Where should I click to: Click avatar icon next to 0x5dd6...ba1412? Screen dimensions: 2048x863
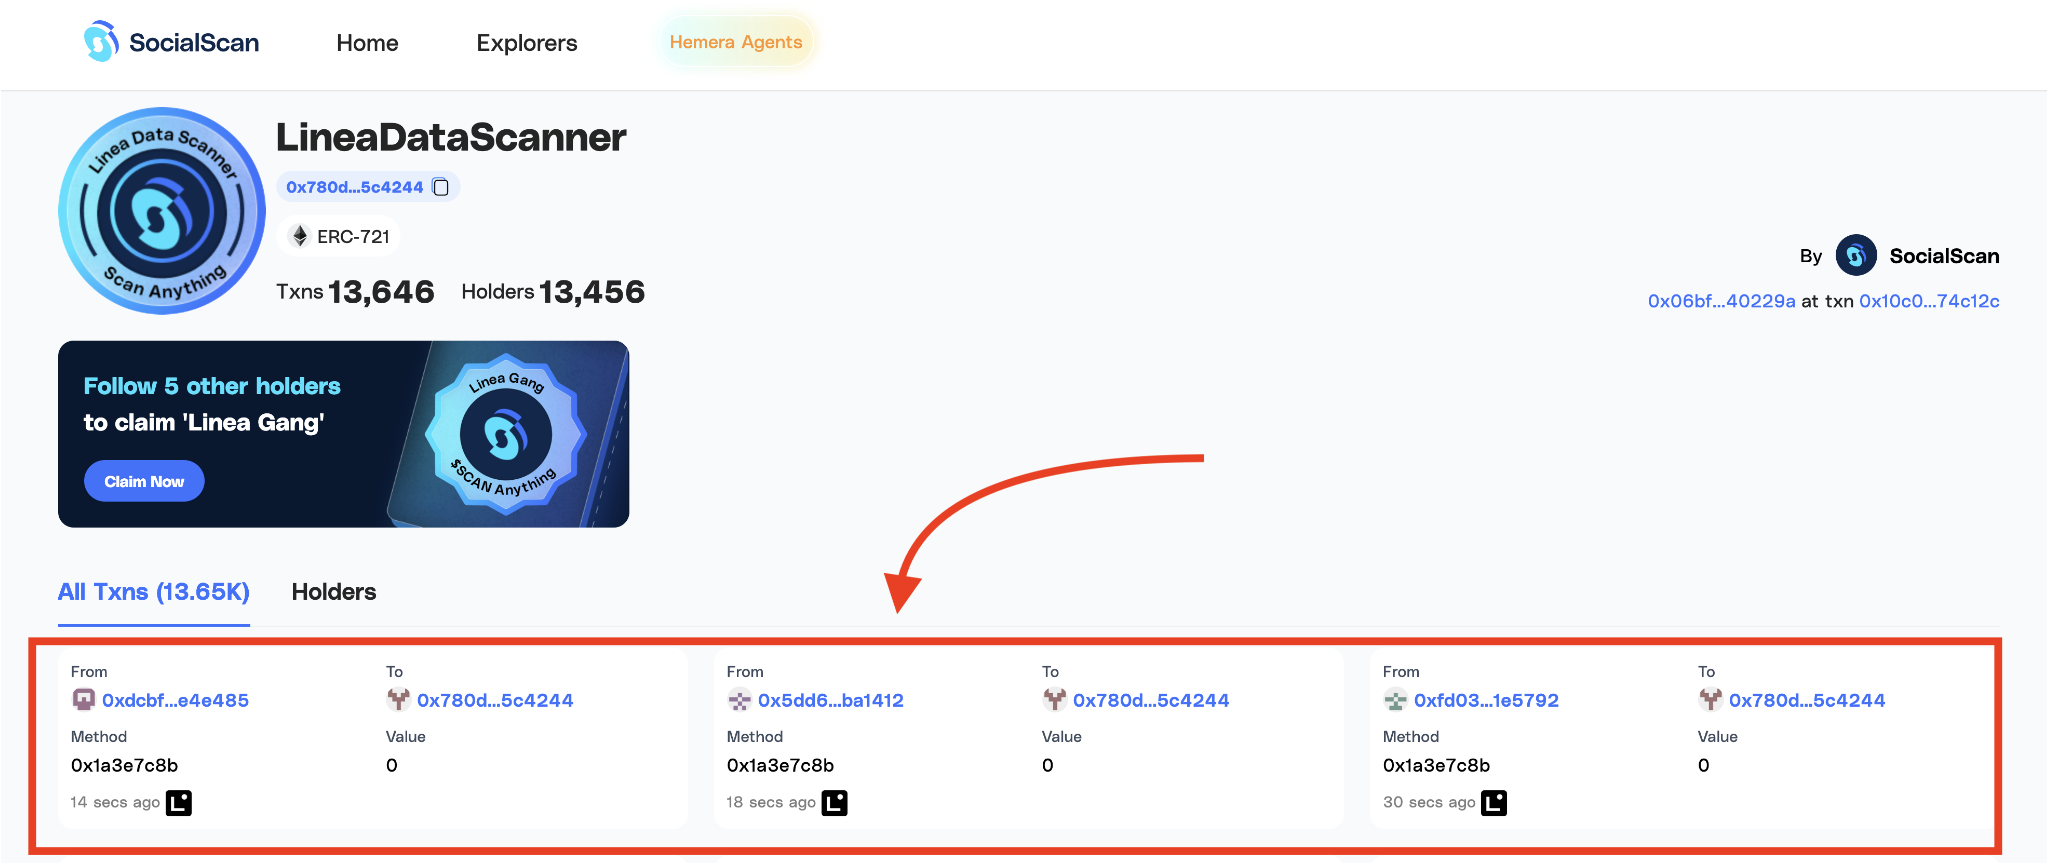[x=740, y=700]
